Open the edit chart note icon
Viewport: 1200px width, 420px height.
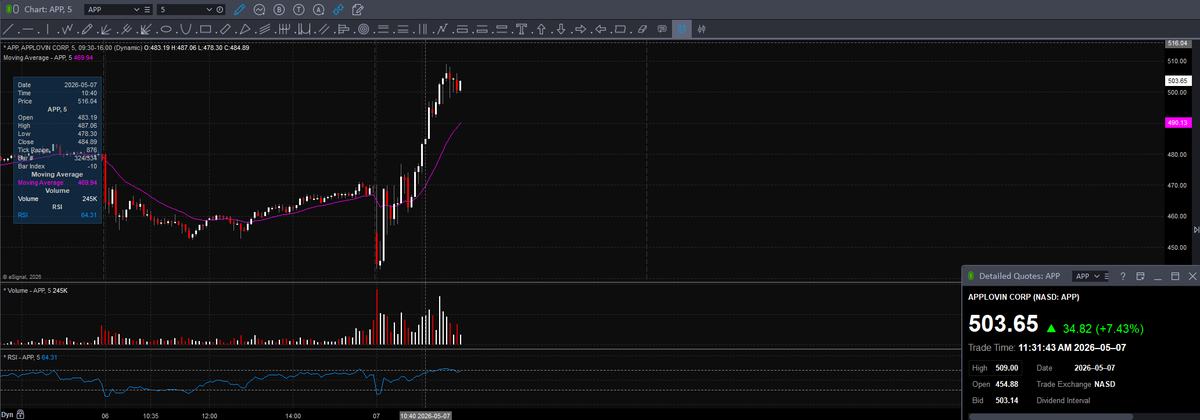[x=356, y=9]
